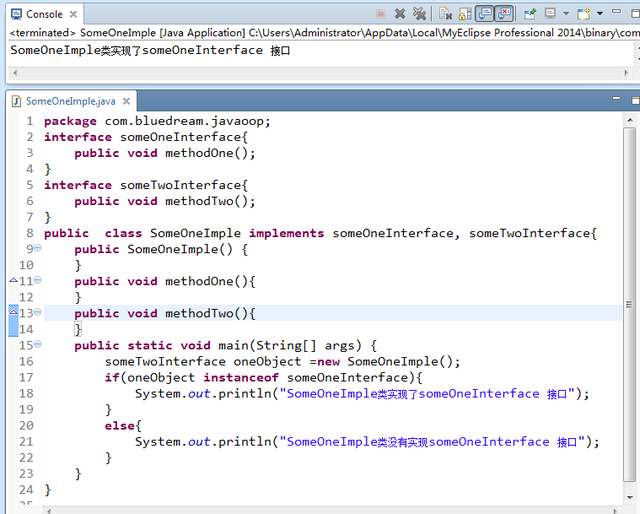The image size is (640, 514).
Task: Click 'methodOne();' on line 3
Action: tap(210, 154)
